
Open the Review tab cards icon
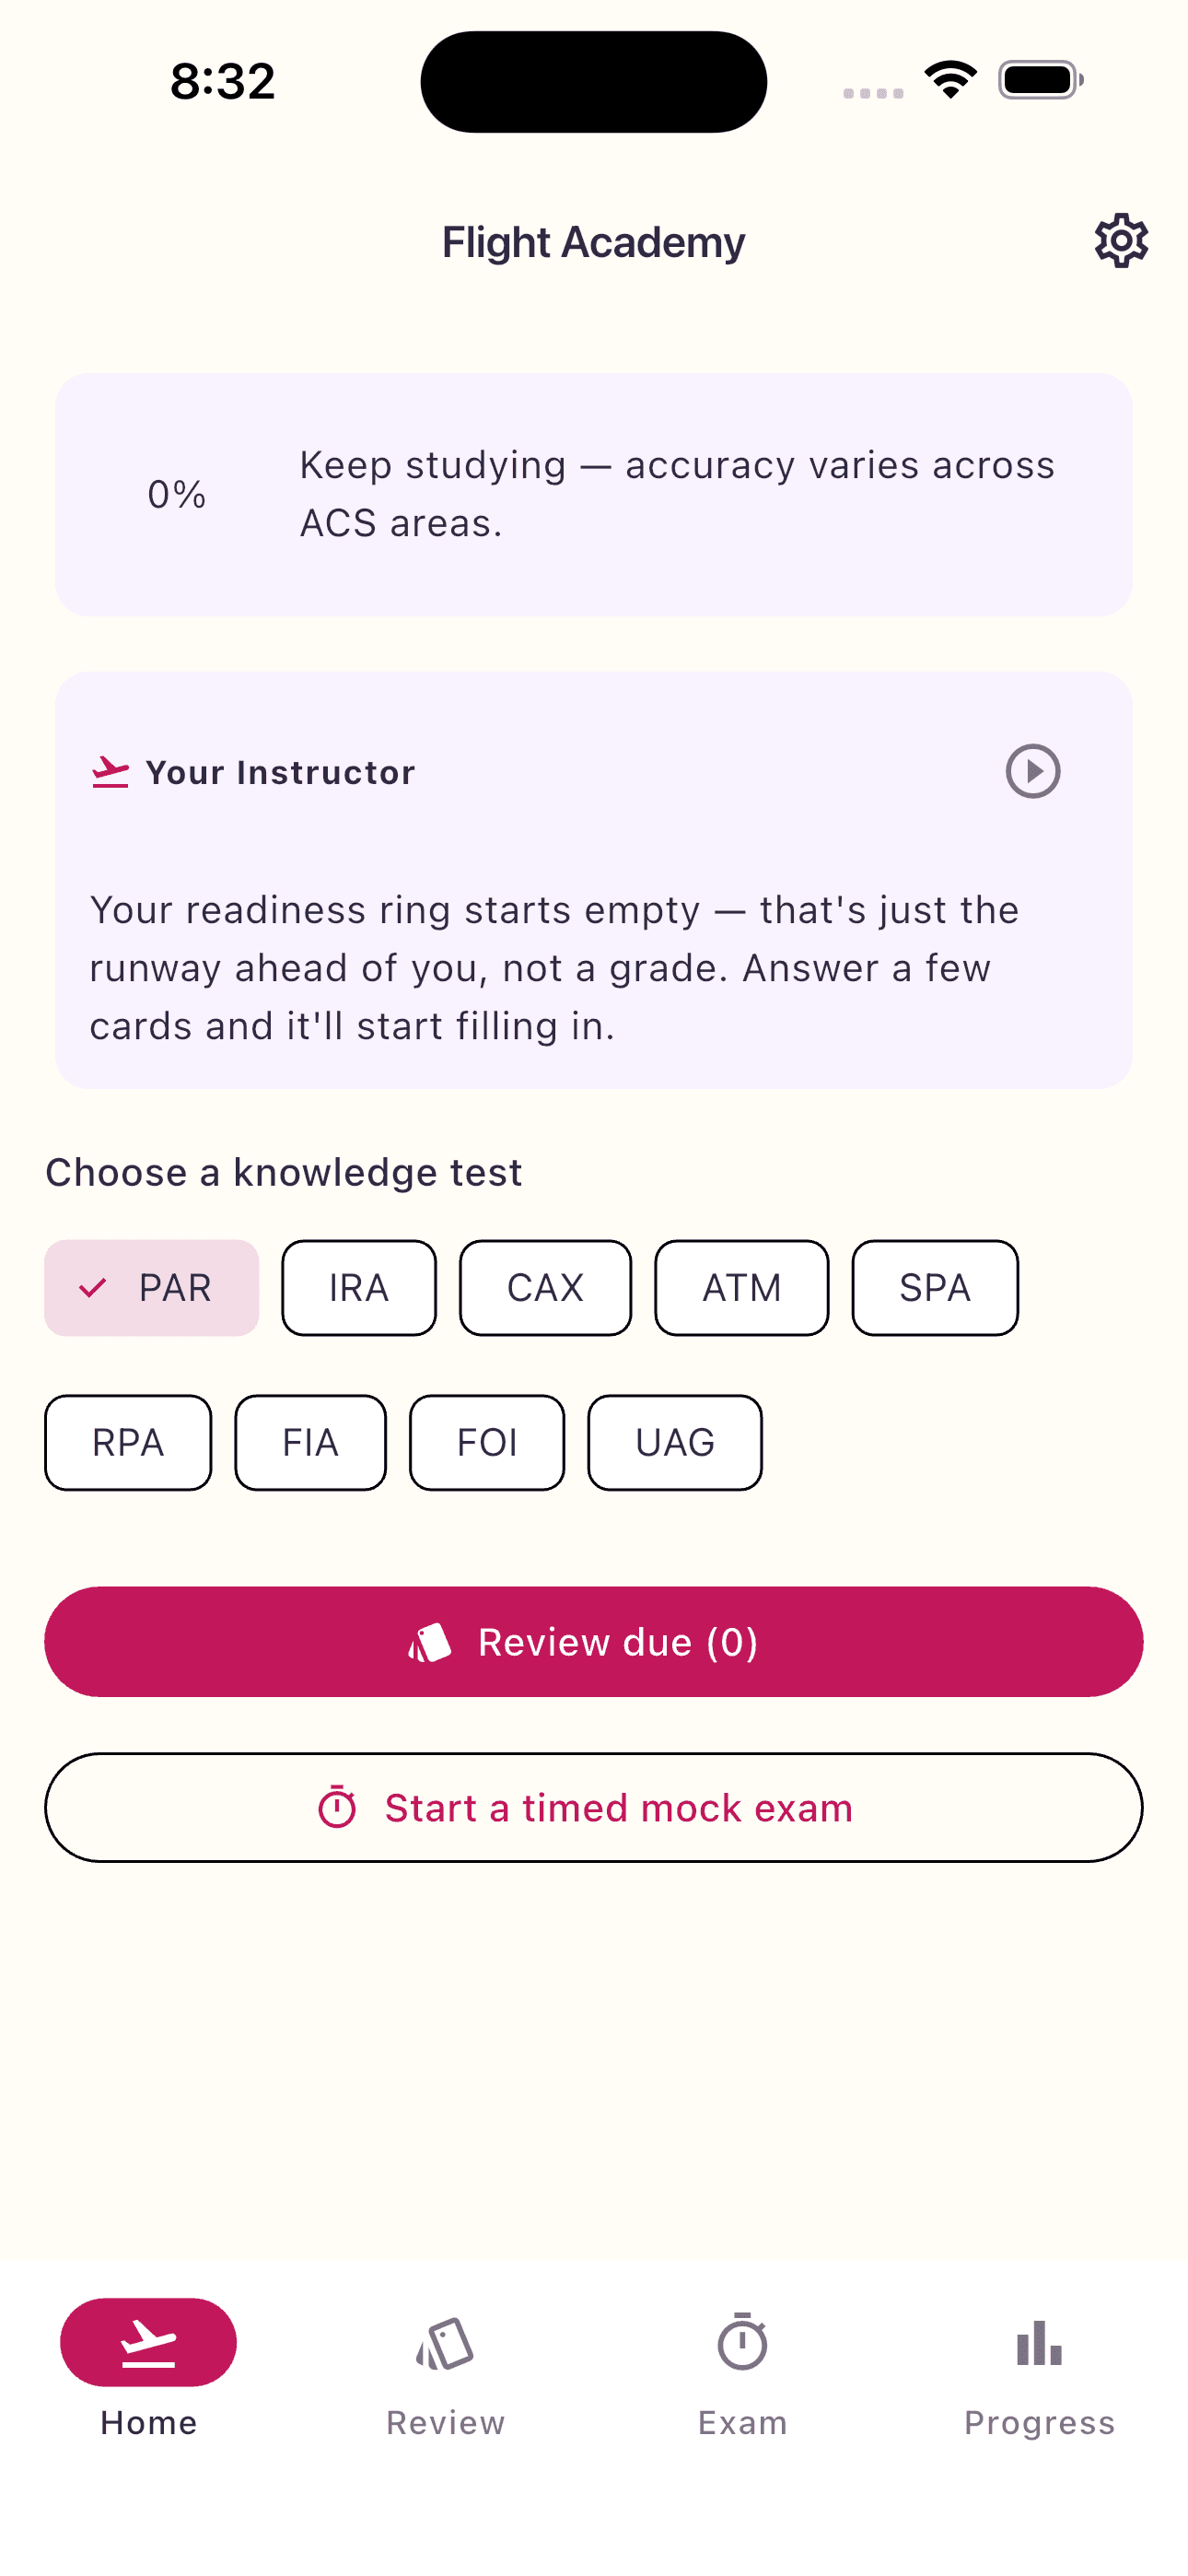(445, 2343)
